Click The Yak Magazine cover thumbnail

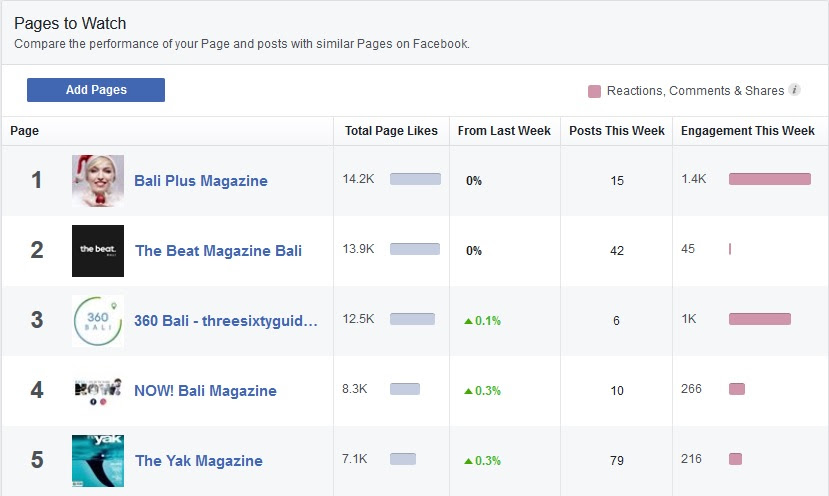point(98,460)
